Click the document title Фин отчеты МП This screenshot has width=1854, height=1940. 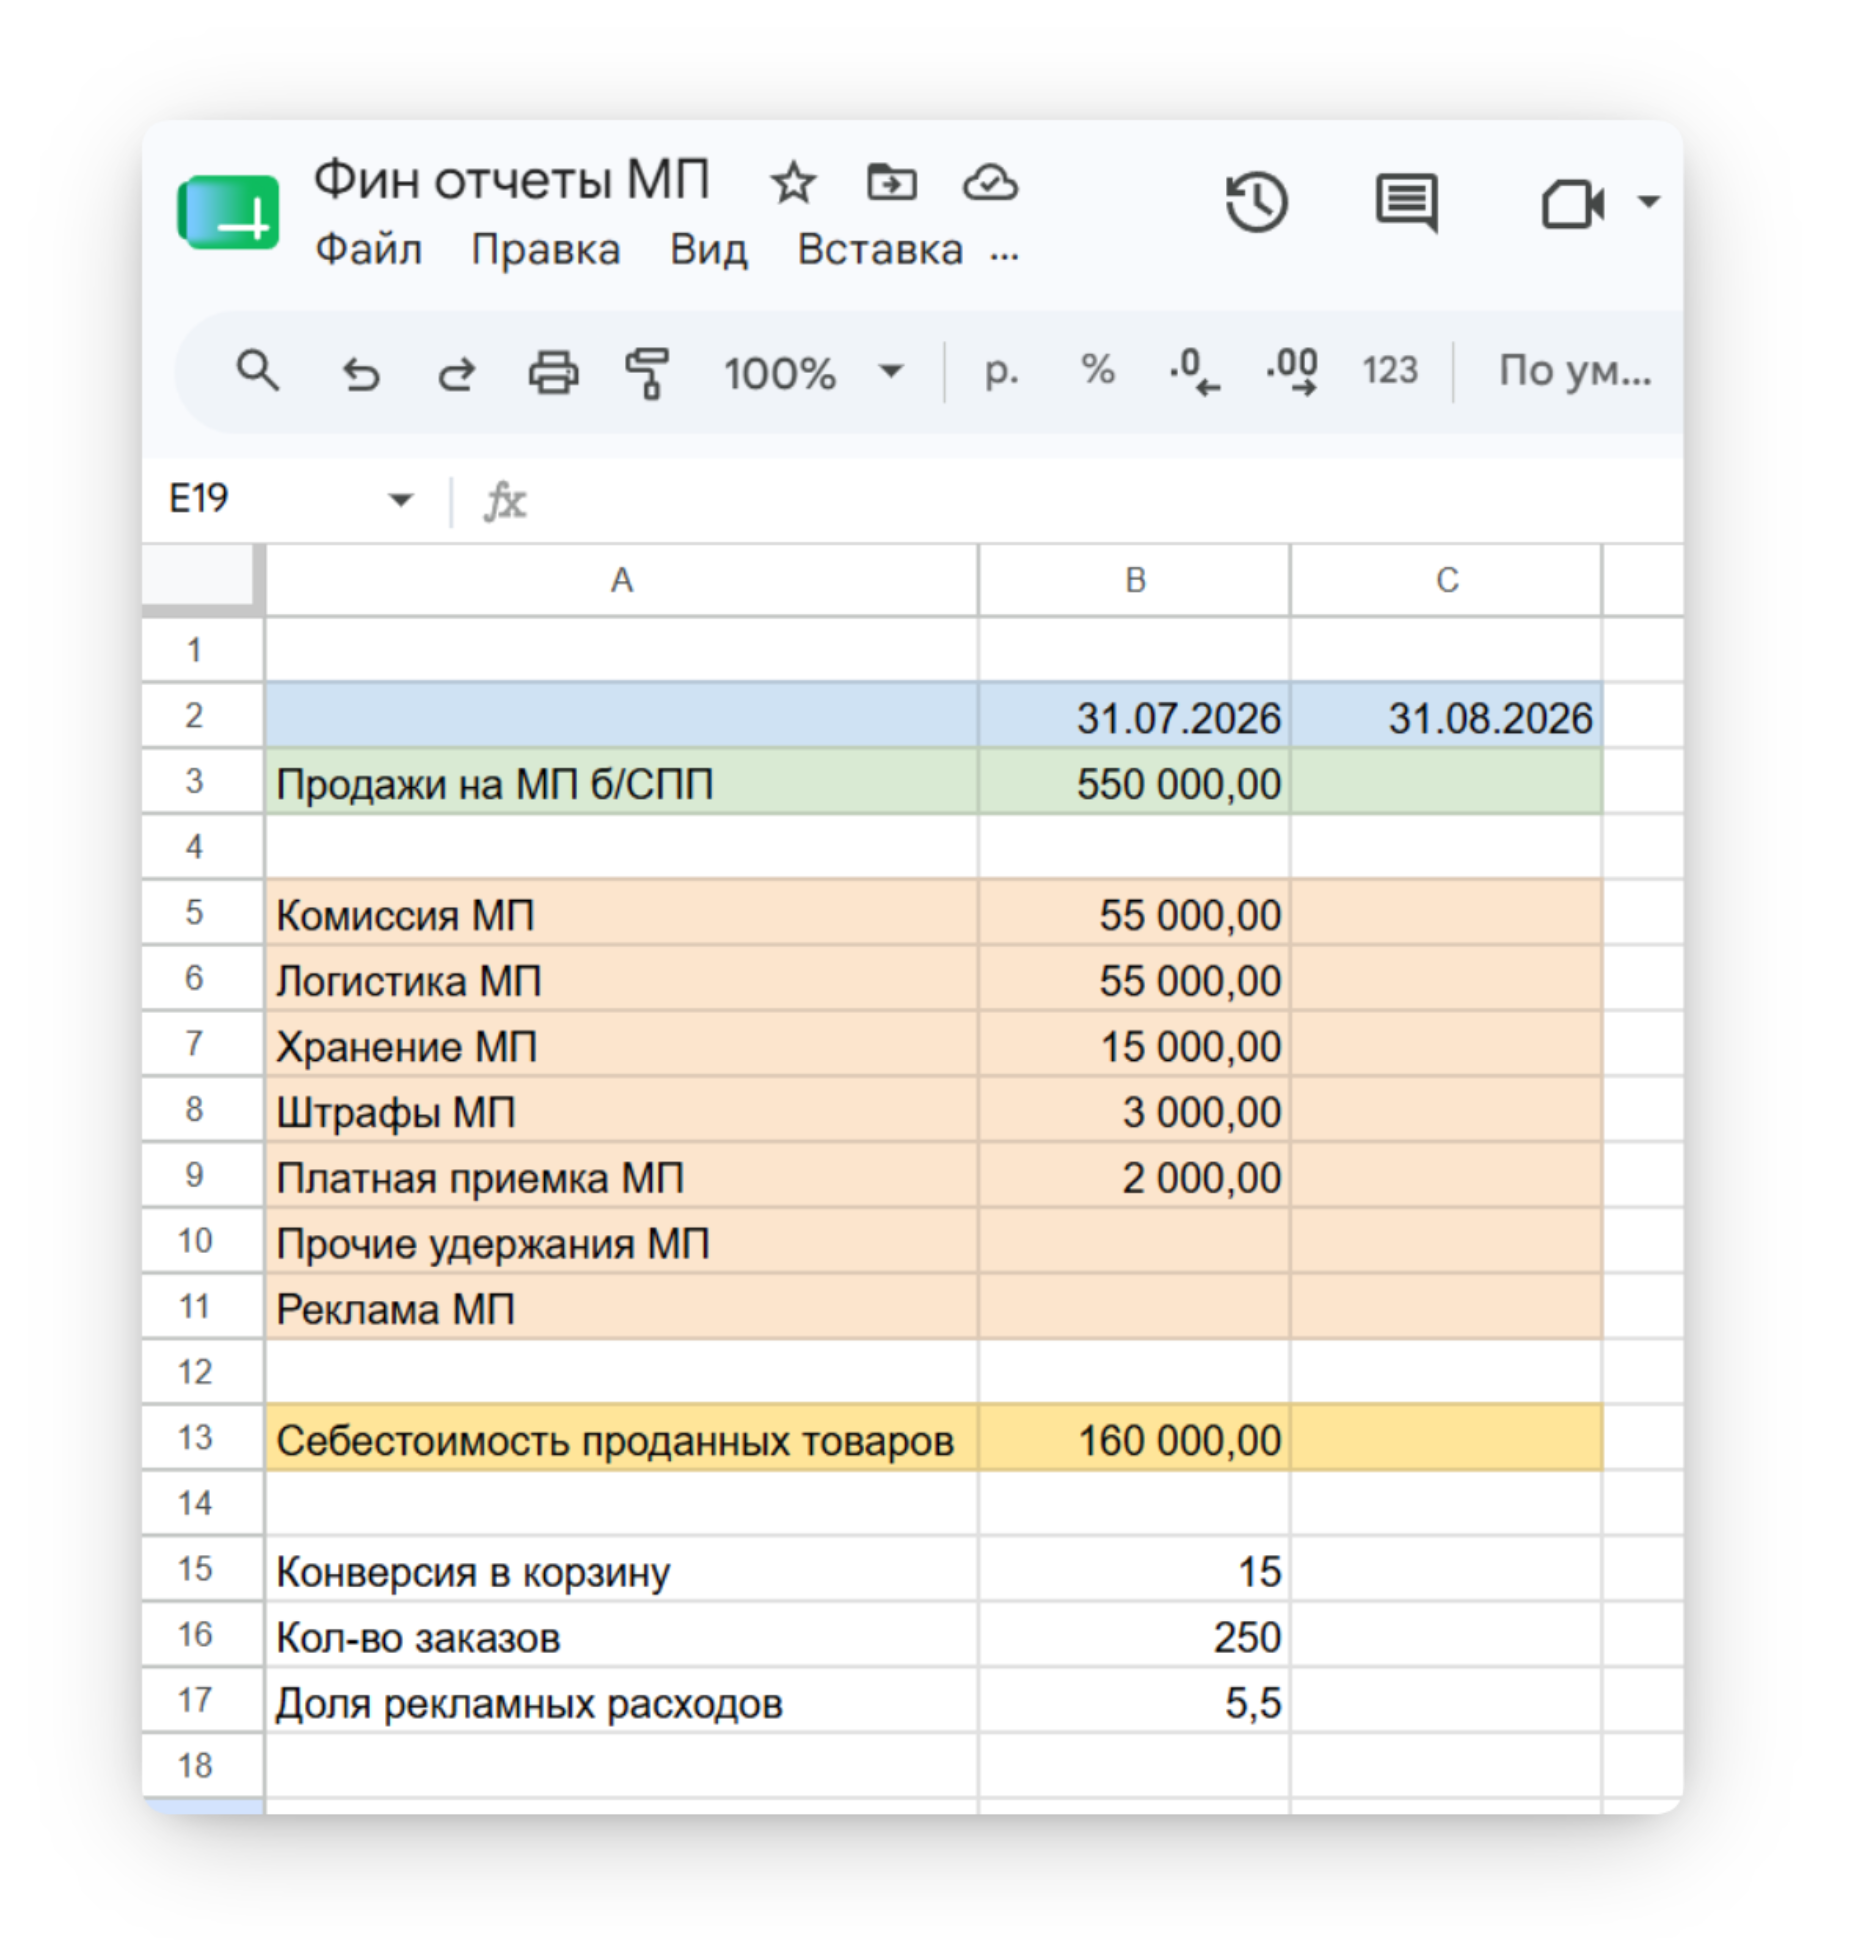511,181
